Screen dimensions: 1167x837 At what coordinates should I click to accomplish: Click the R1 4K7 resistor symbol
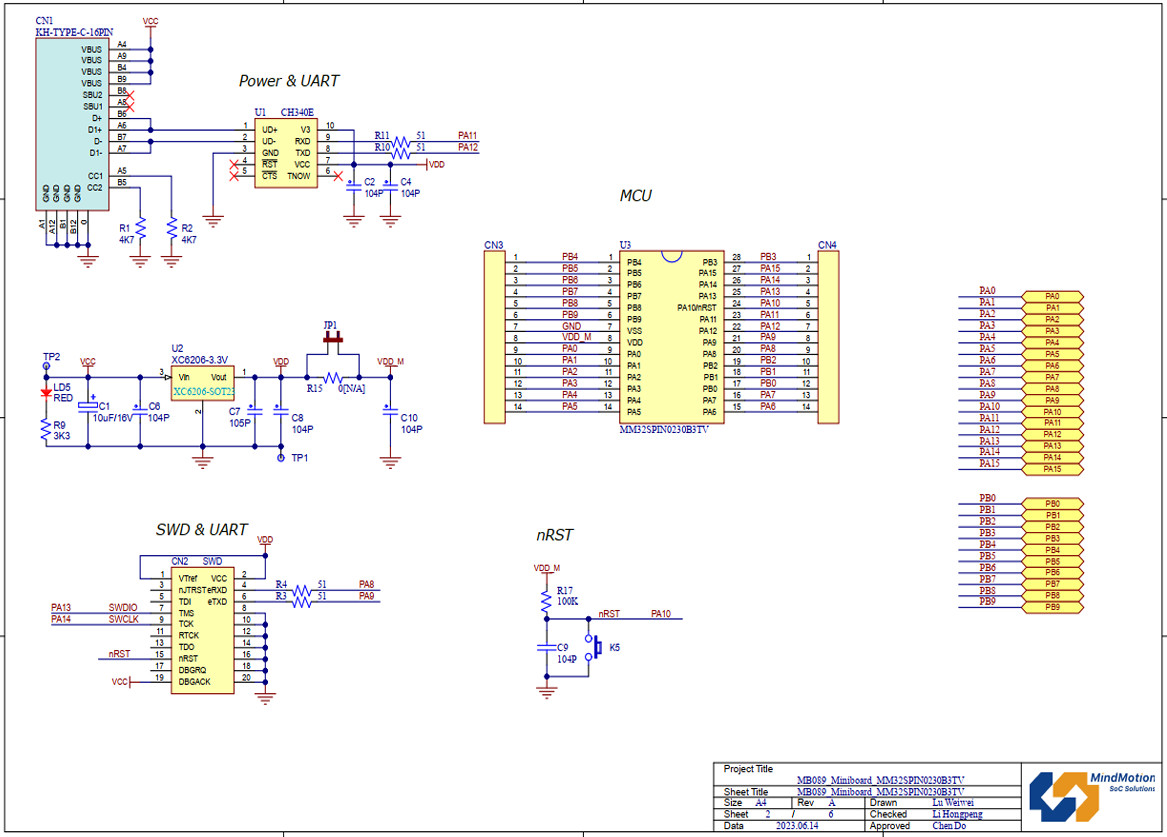pos(140,228)
